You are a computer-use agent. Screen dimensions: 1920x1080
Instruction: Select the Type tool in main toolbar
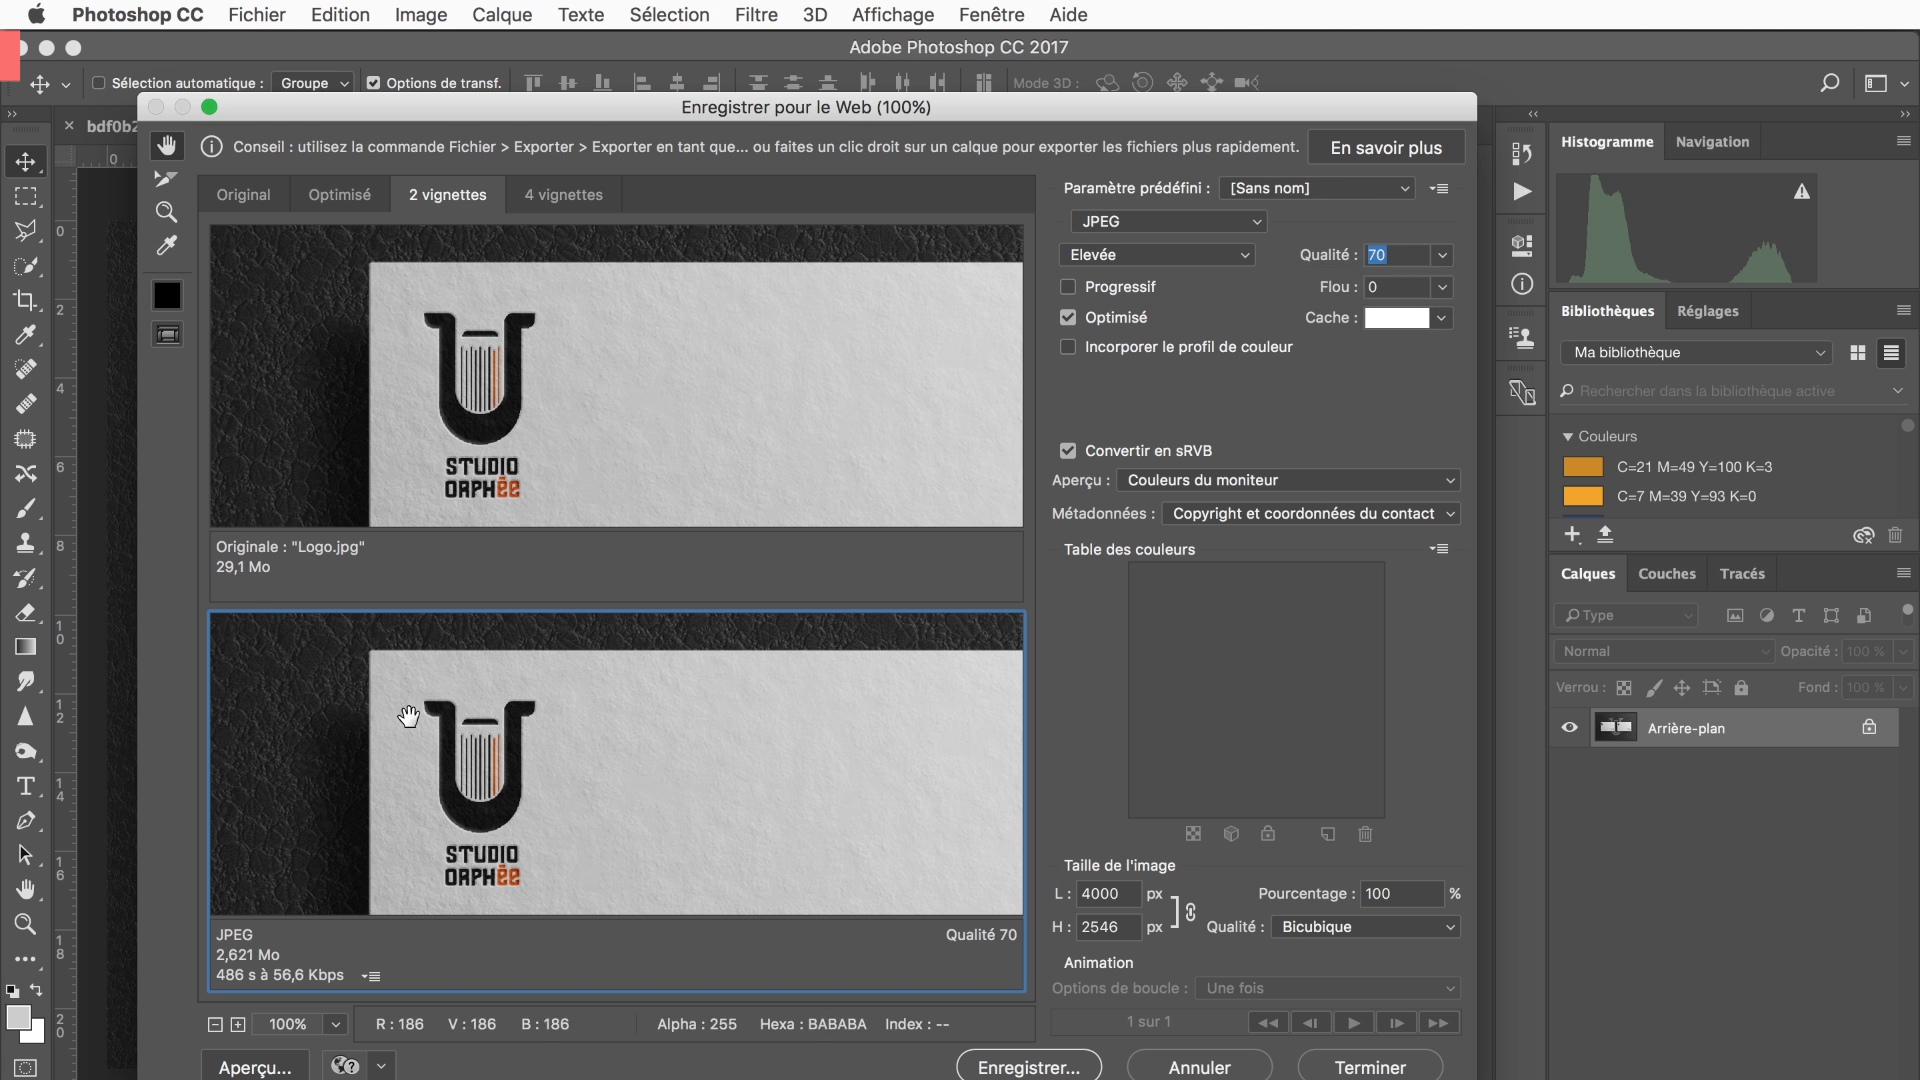[26, 786]
